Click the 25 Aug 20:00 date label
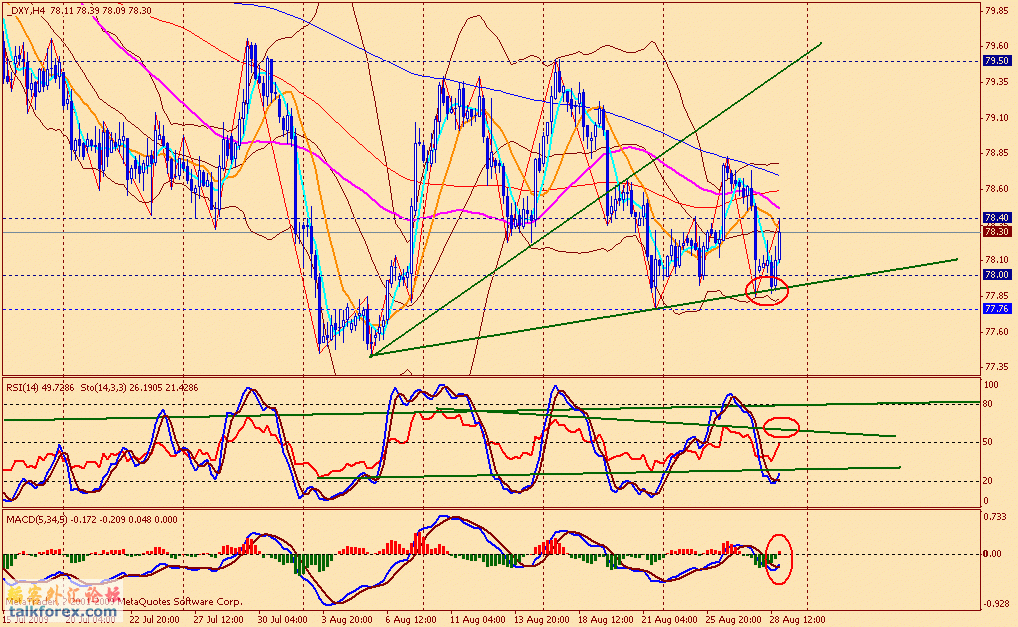Screen dimensions: 1018x627 coord(734,619)
